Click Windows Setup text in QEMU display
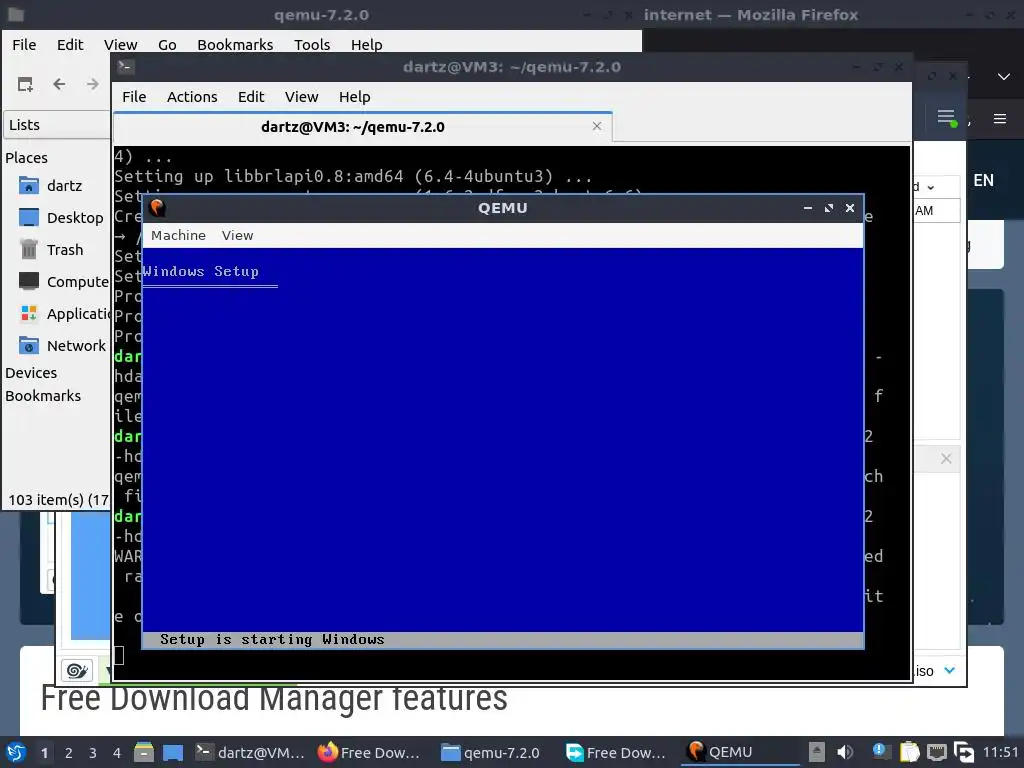Image resolution: width=1024 pixels, height=768 pixels. point(201,271)
